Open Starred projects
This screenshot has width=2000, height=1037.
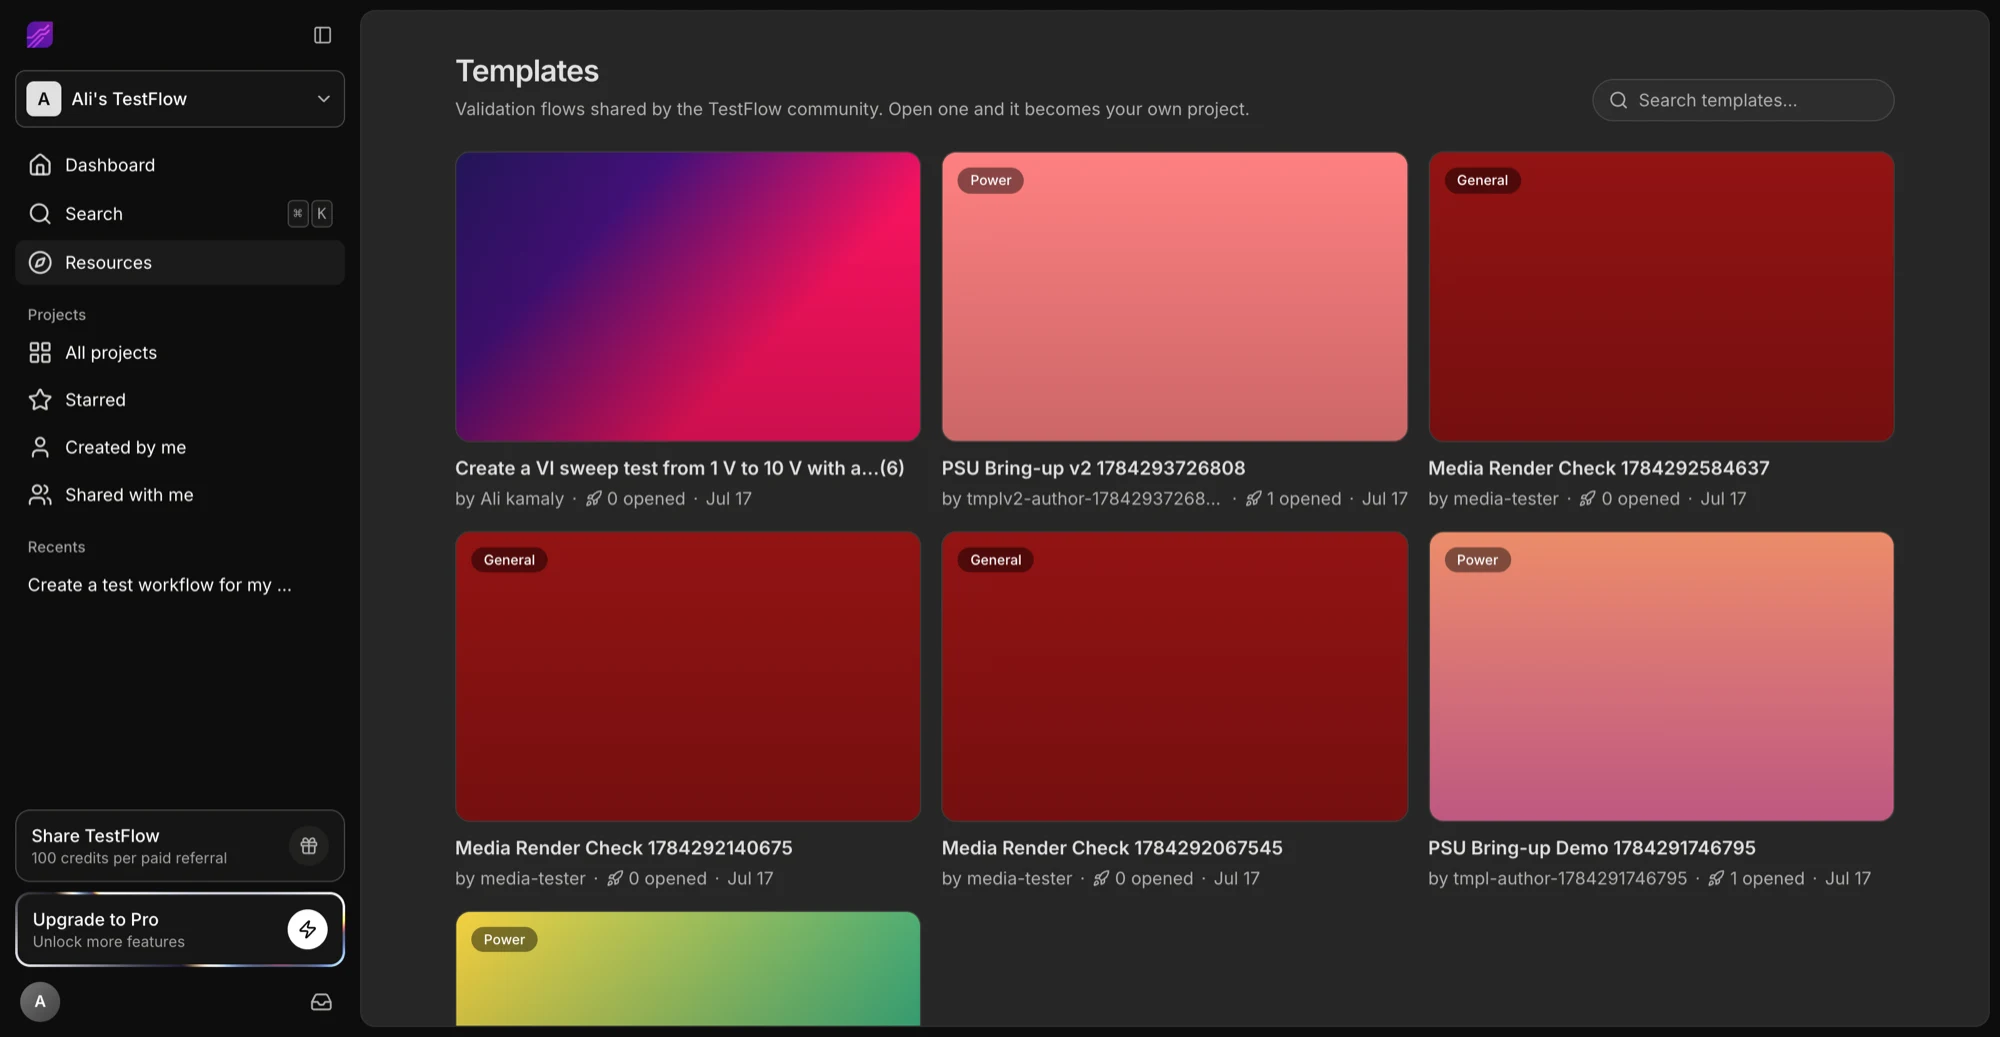pos(180,400)
